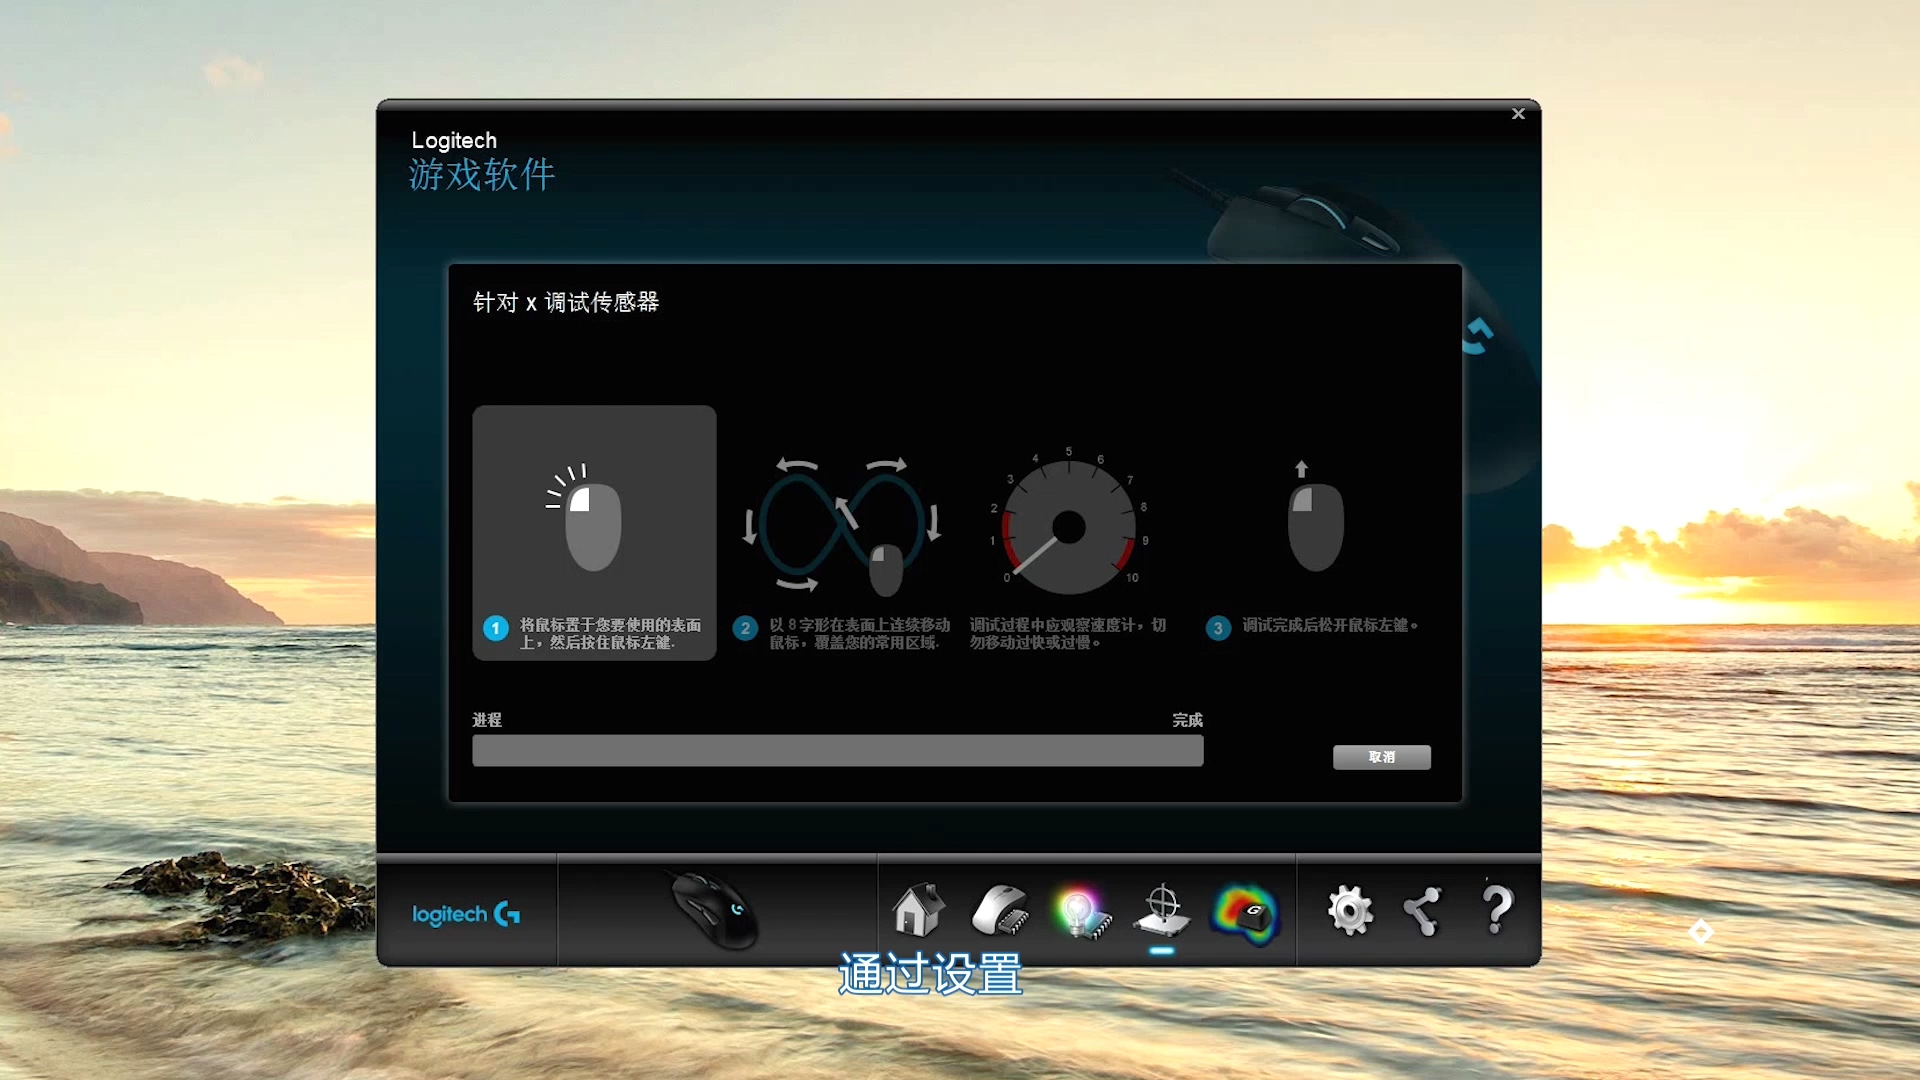The height and width of the screenshot is (1080, 1920).
Task: Click the speedometer gauge illustration
Action: coord(1068,527)
